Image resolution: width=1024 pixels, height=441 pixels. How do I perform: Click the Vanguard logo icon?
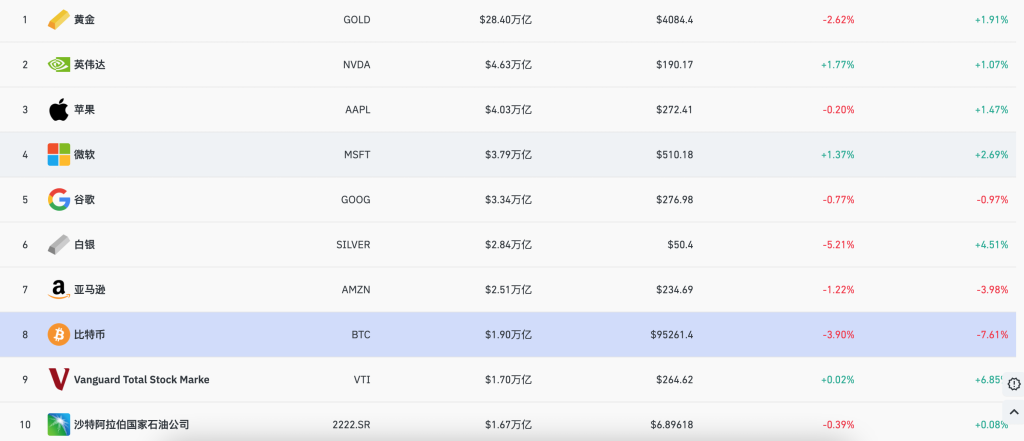point(59,380)
